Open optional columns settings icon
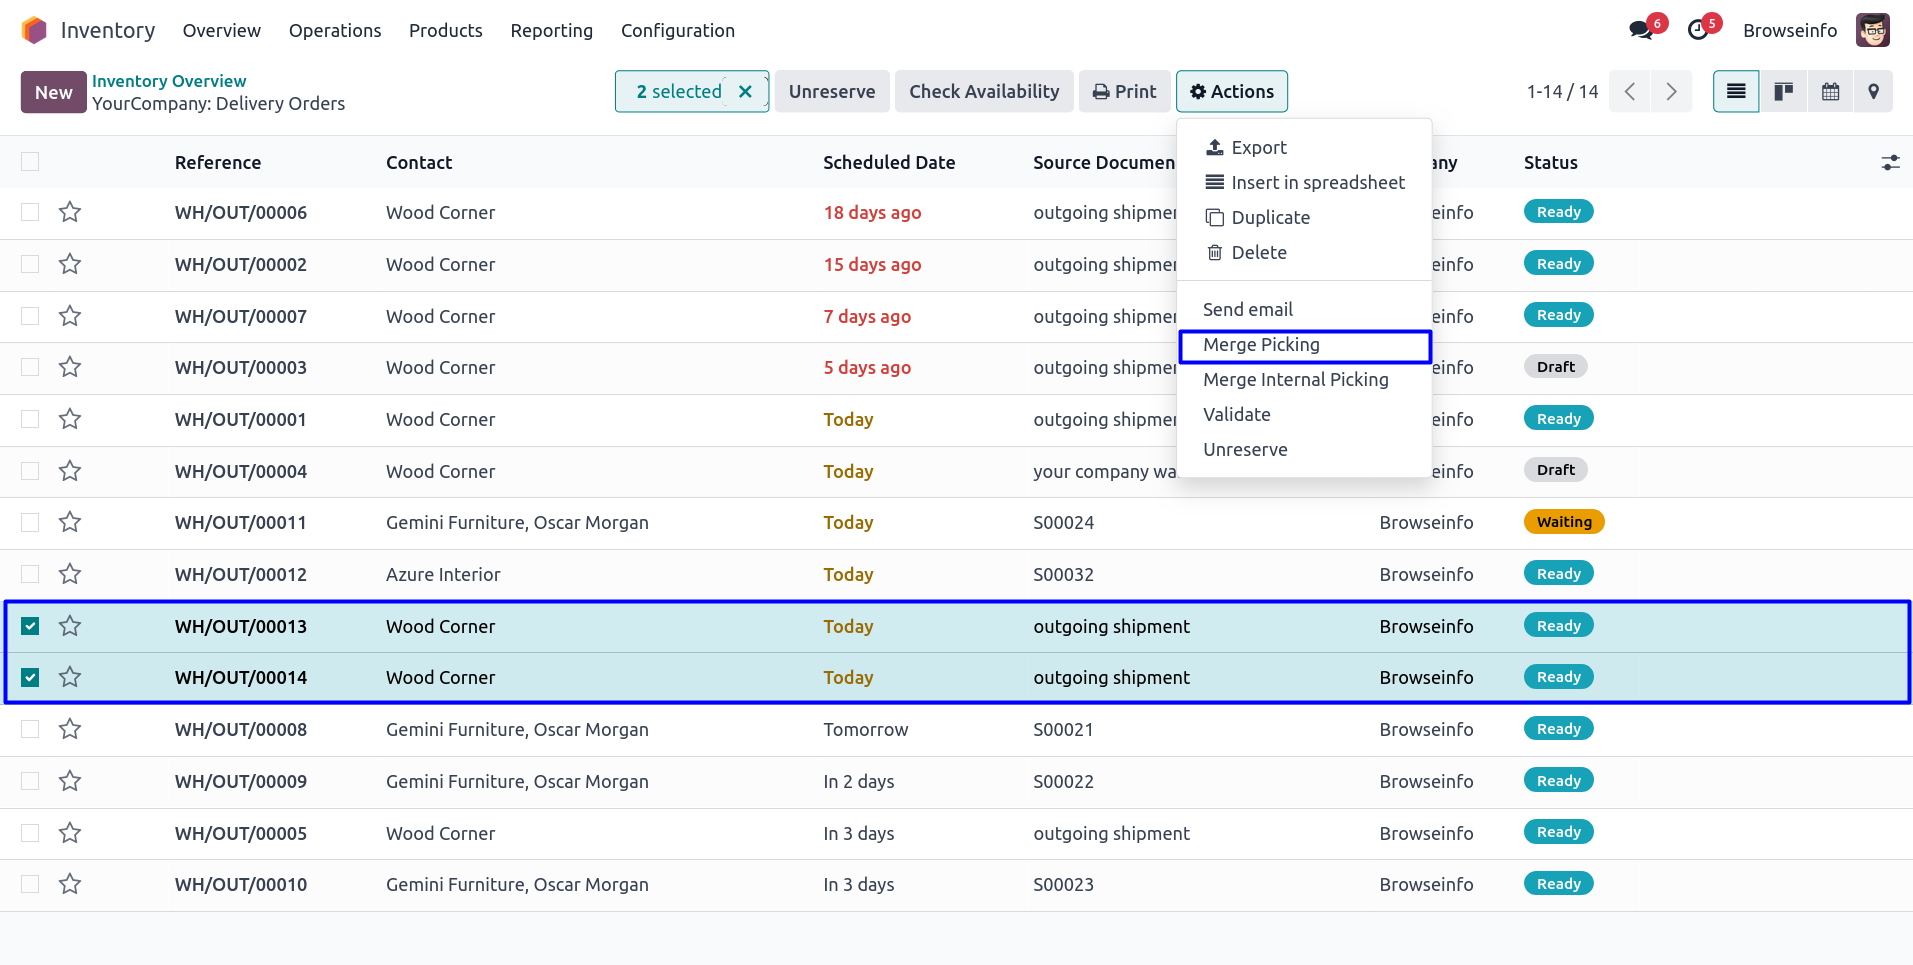The height and width of the screenshot is (965, 1913). 1889,162
